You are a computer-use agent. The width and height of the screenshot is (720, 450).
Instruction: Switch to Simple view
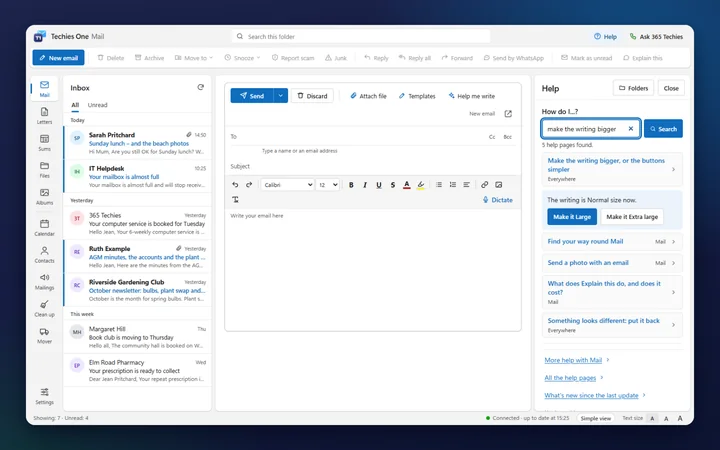pyautogui.click(x=596, y=418)
